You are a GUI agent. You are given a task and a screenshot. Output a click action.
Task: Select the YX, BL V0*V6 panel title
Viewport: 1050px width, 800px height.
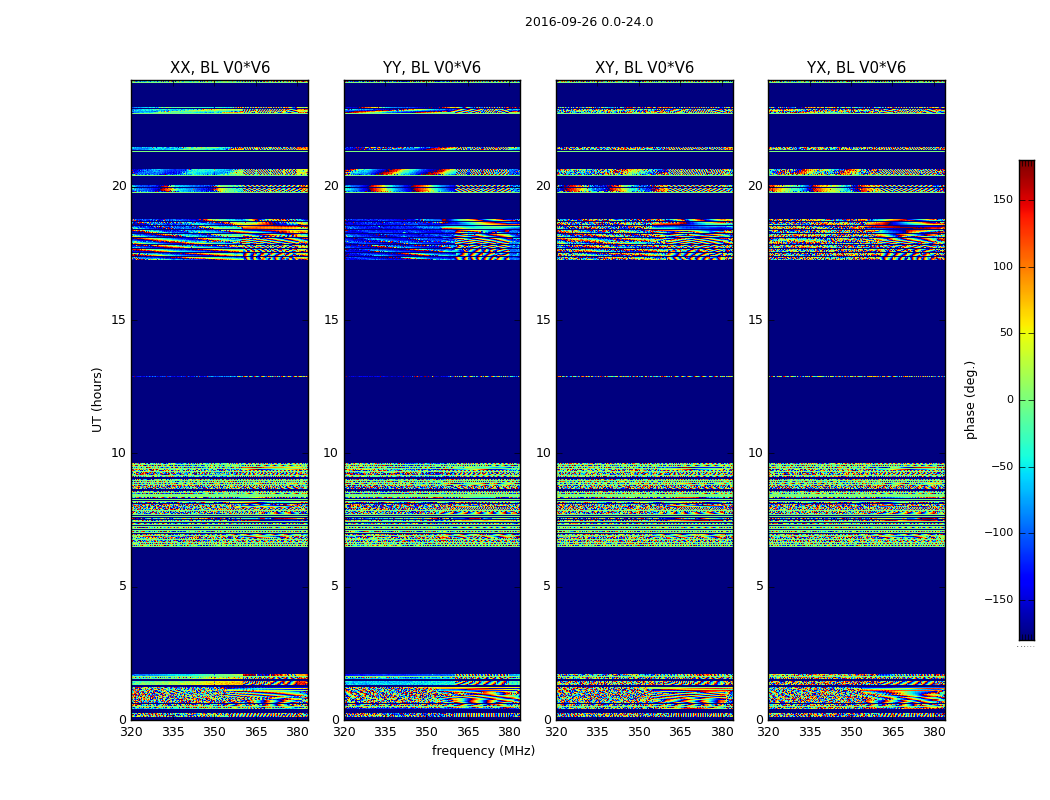(x=856, y=68)
